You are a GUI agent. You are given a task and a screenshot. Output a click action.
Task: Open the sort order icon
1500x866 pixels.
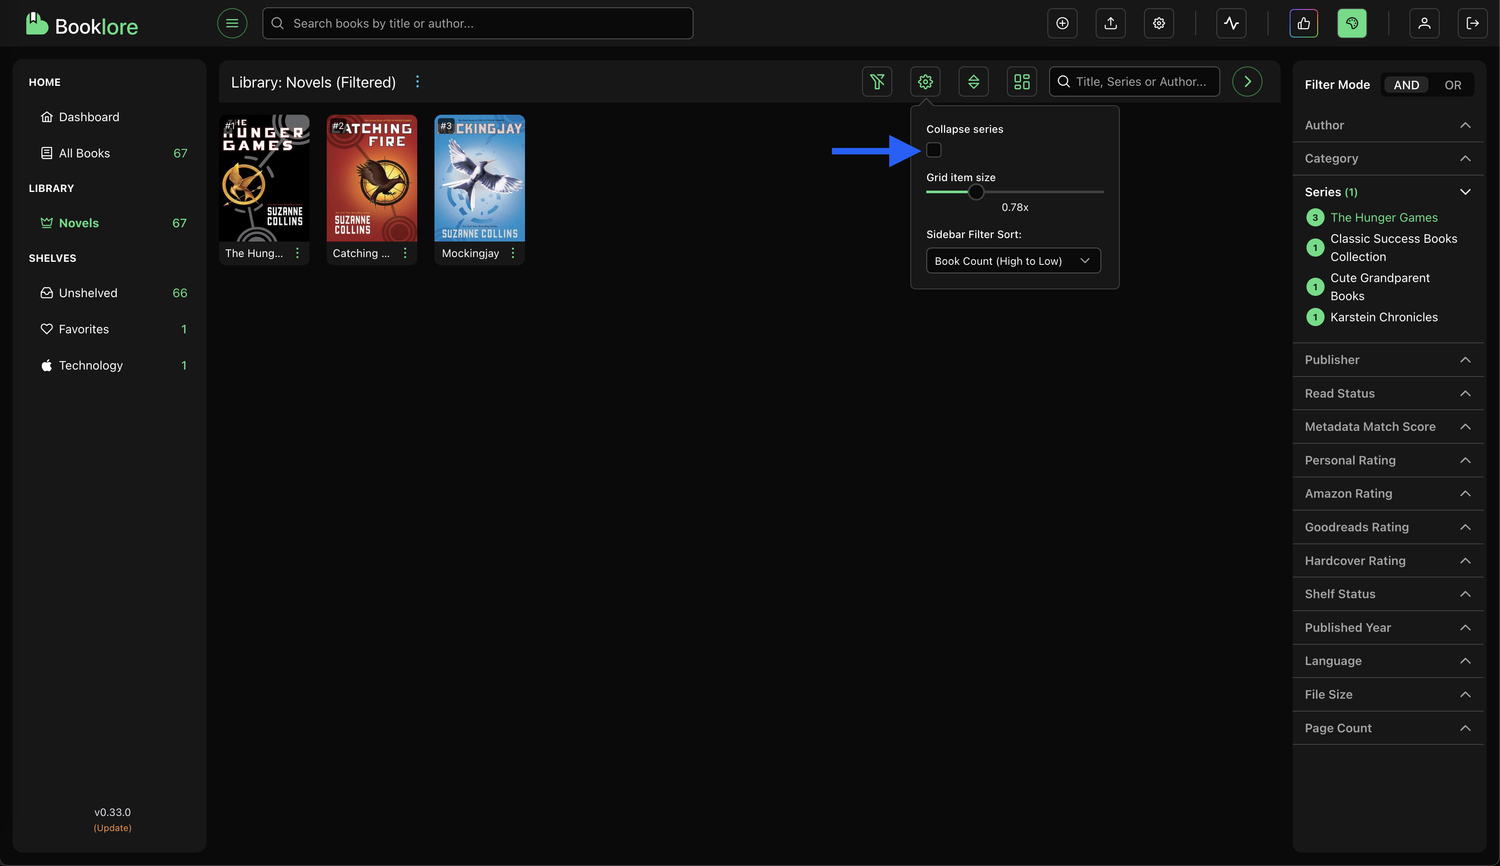[x=973, y=82]
